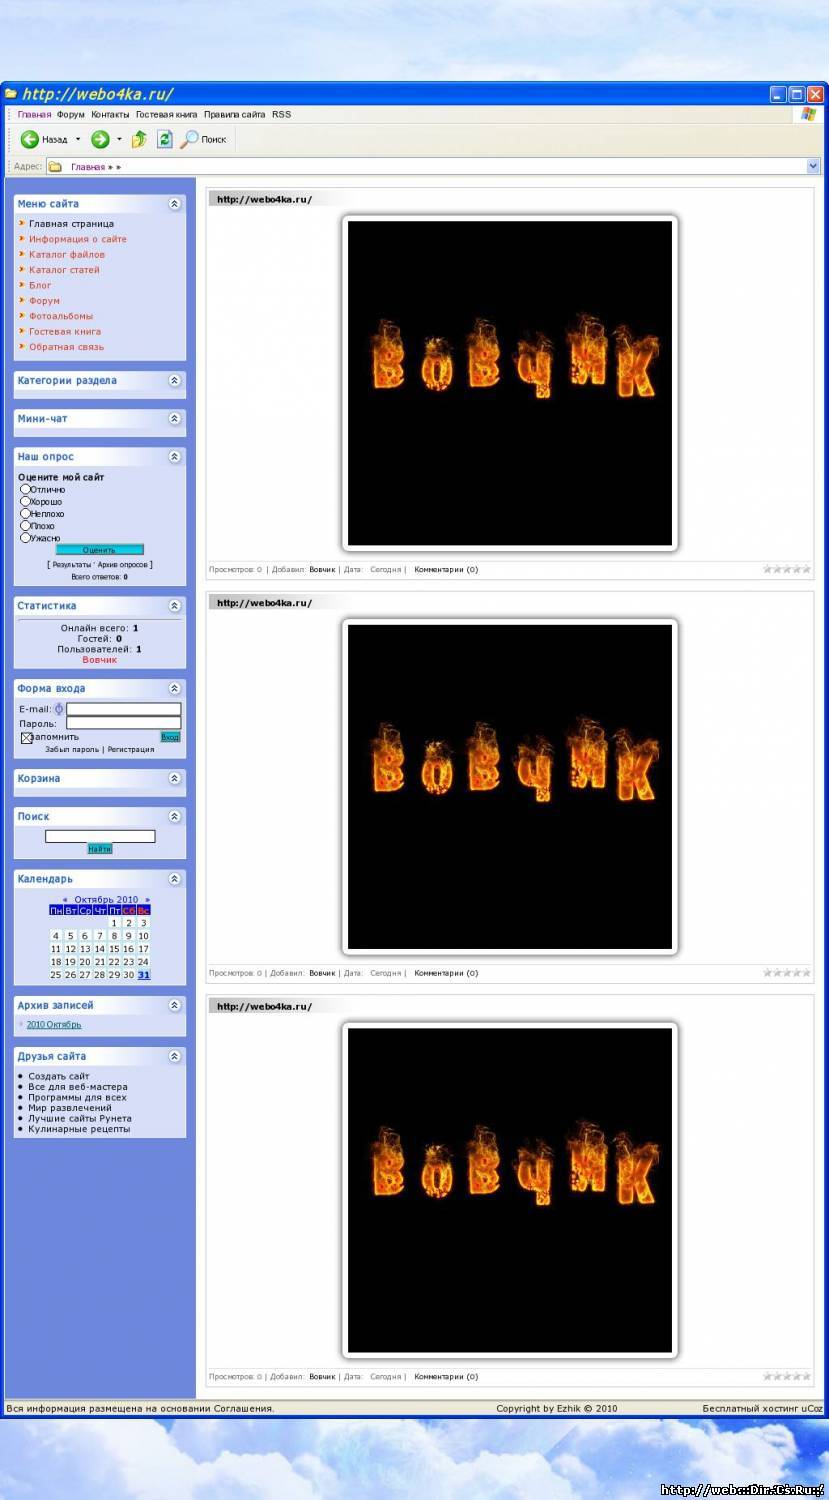
Task: Click the green Back arrow icon
Action: tap(30, 140)
